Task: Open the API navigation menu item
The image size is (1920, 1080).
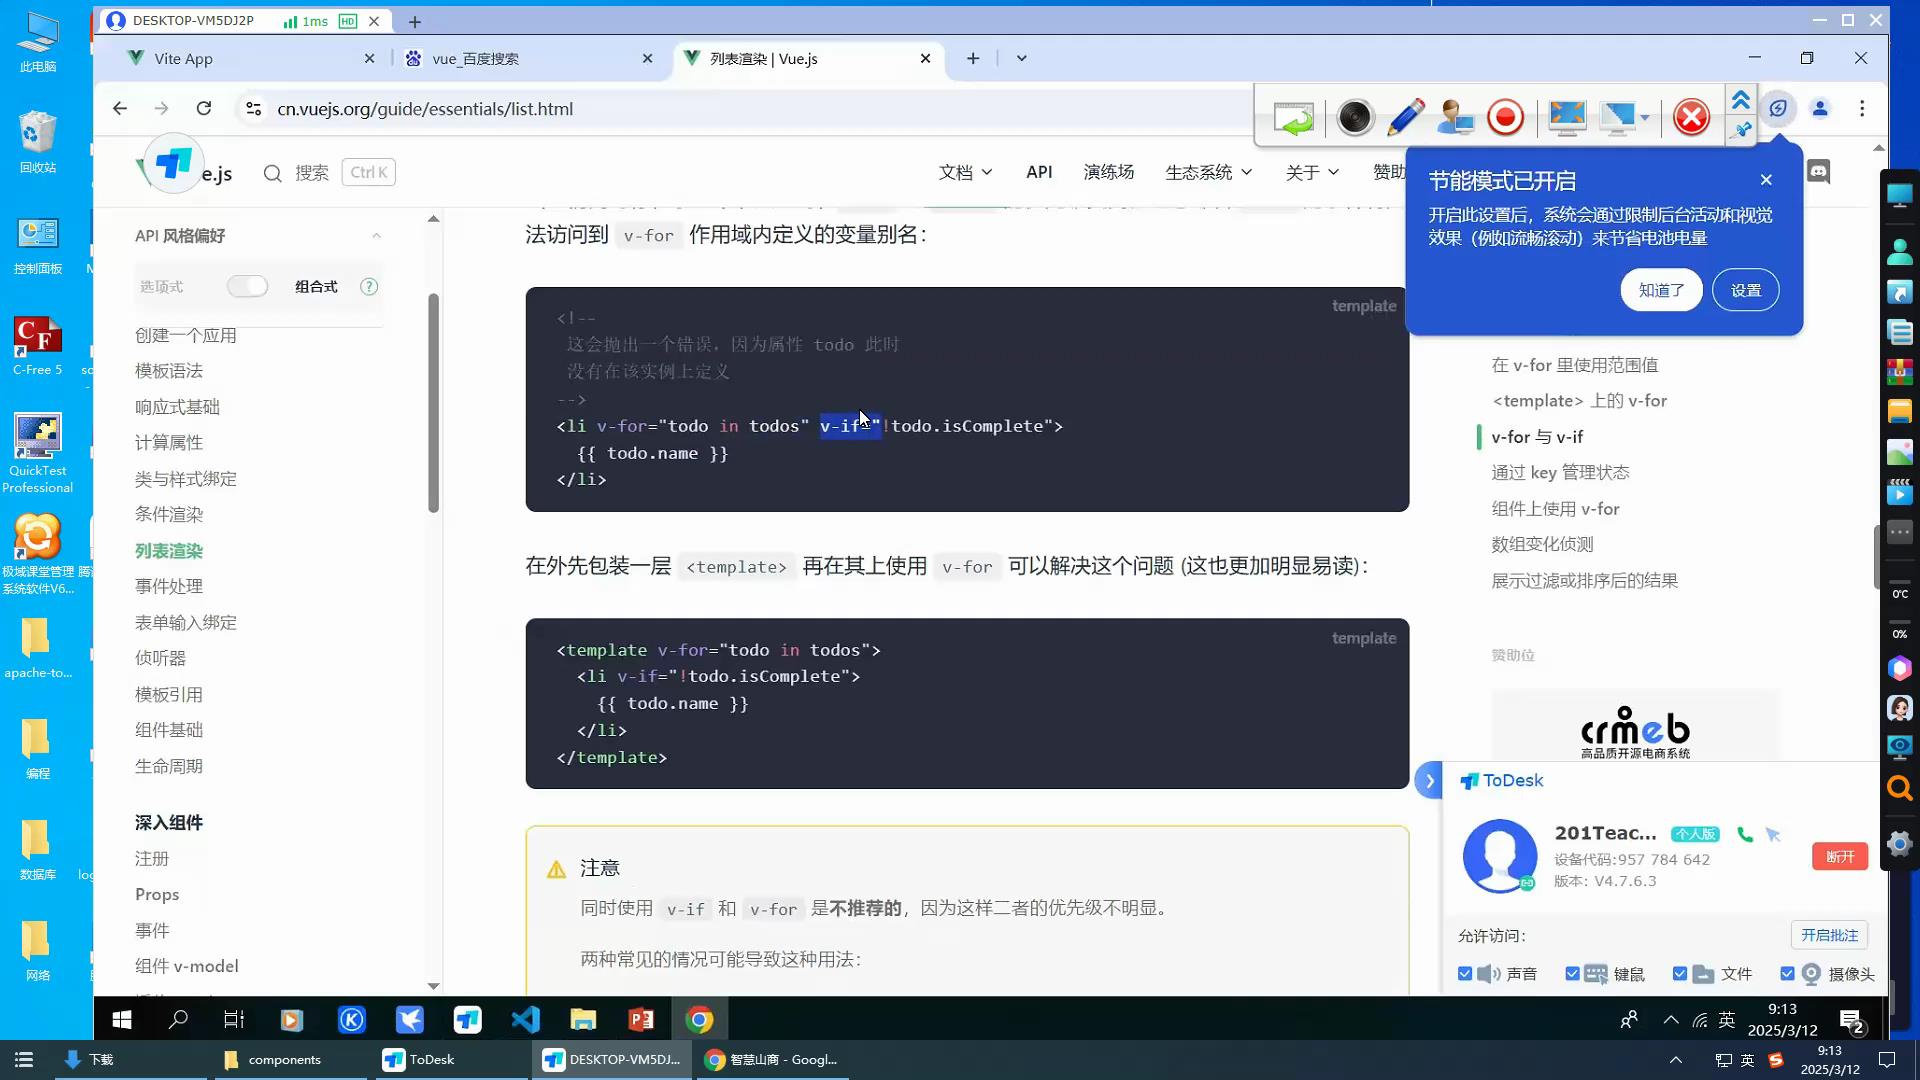Action: pyautogui.click(x=1039, y=172)
